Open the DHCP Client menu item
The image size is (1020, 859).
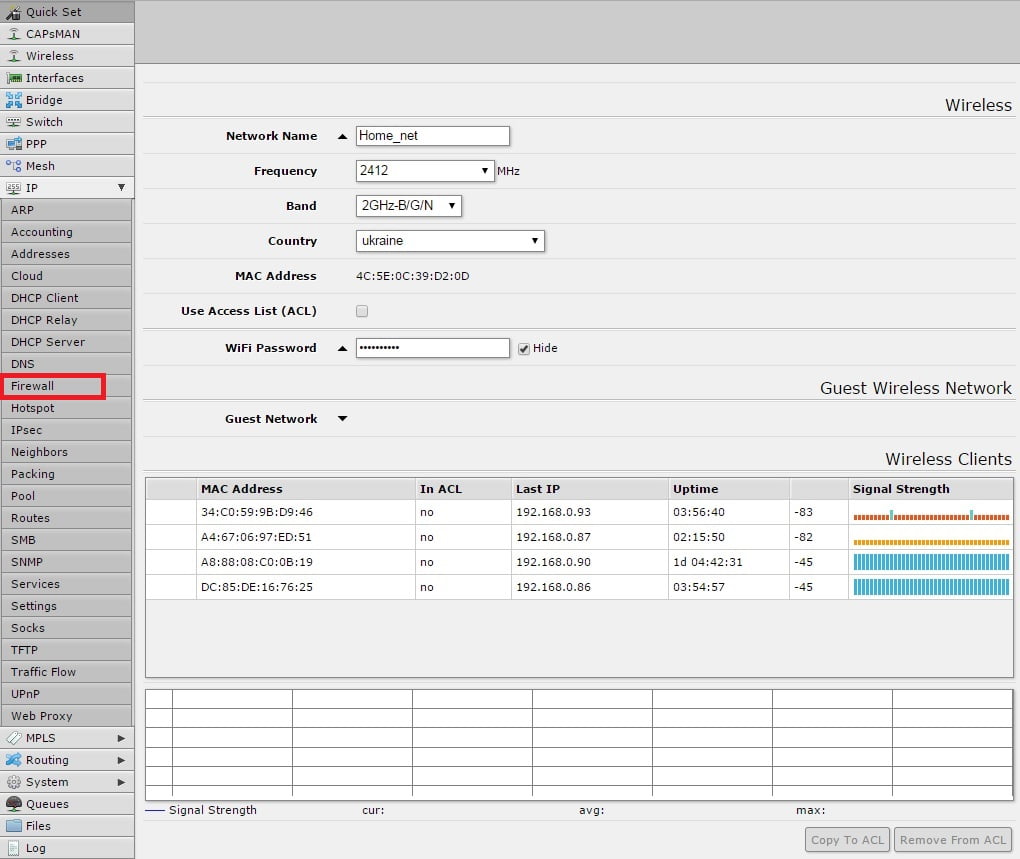click(x=66, y=298)
